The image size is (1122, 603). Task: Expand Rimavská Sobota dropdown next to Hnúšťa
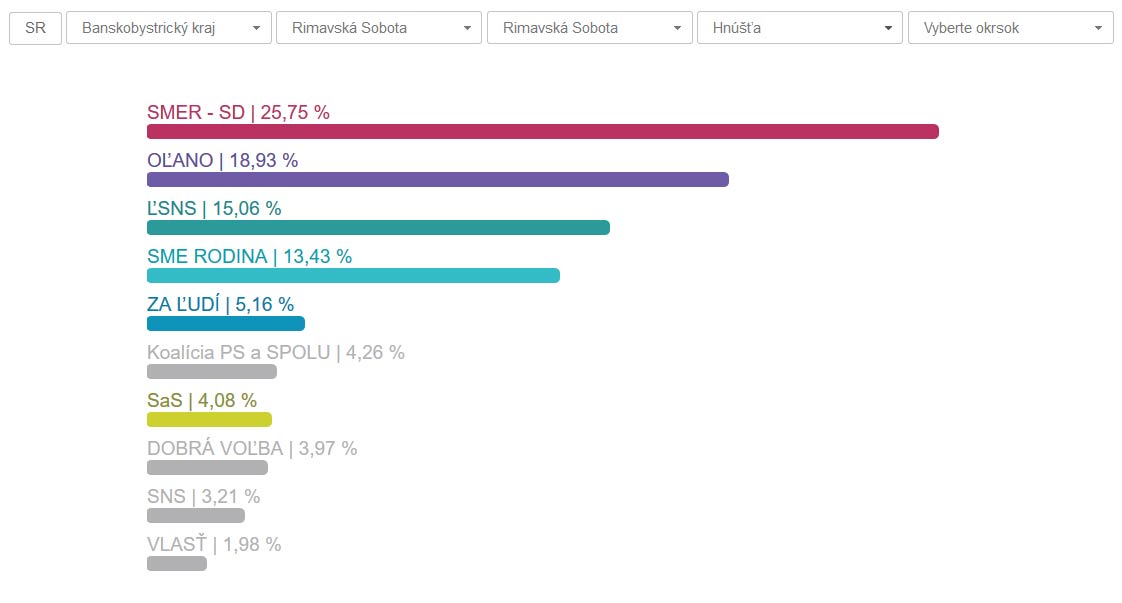point(589,28)
